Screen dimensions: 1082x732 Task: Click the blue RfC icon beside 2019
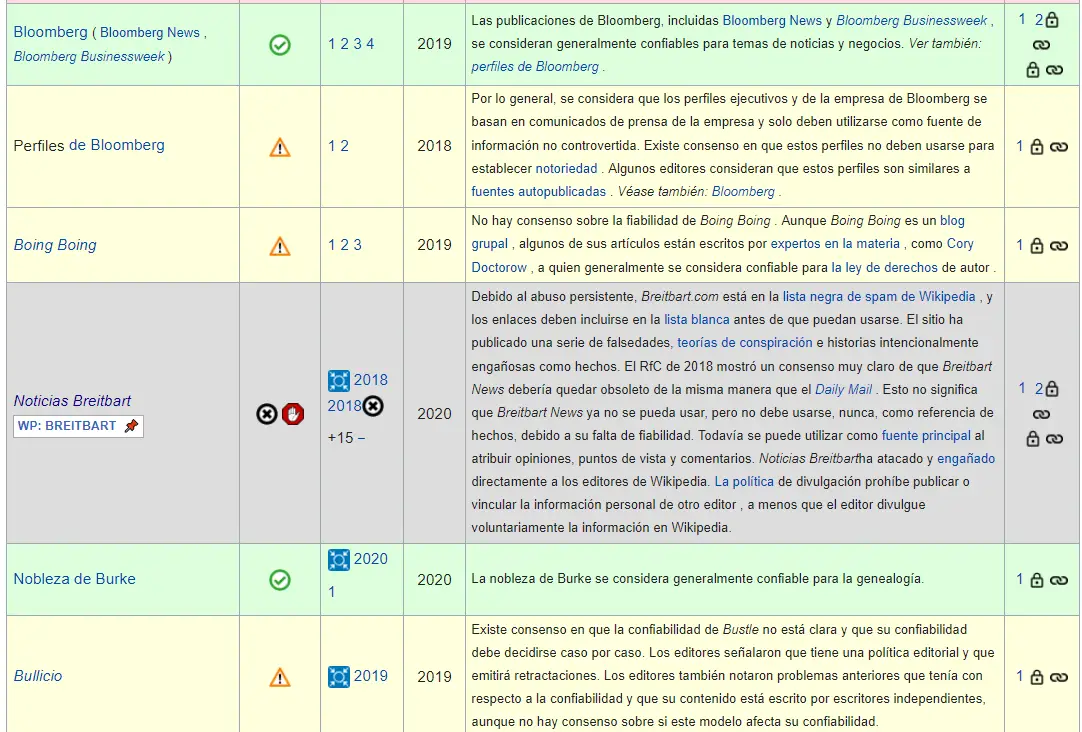(339, 677)
